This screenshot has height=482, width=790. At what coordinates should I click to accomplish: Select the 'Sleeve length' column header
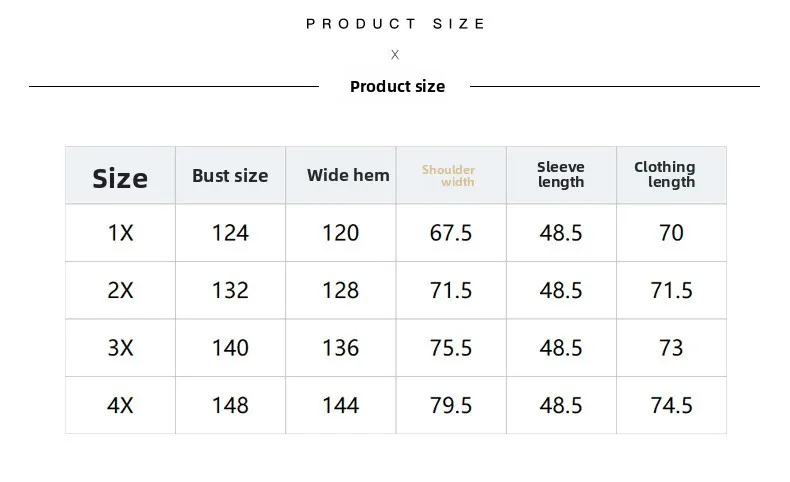561,175
